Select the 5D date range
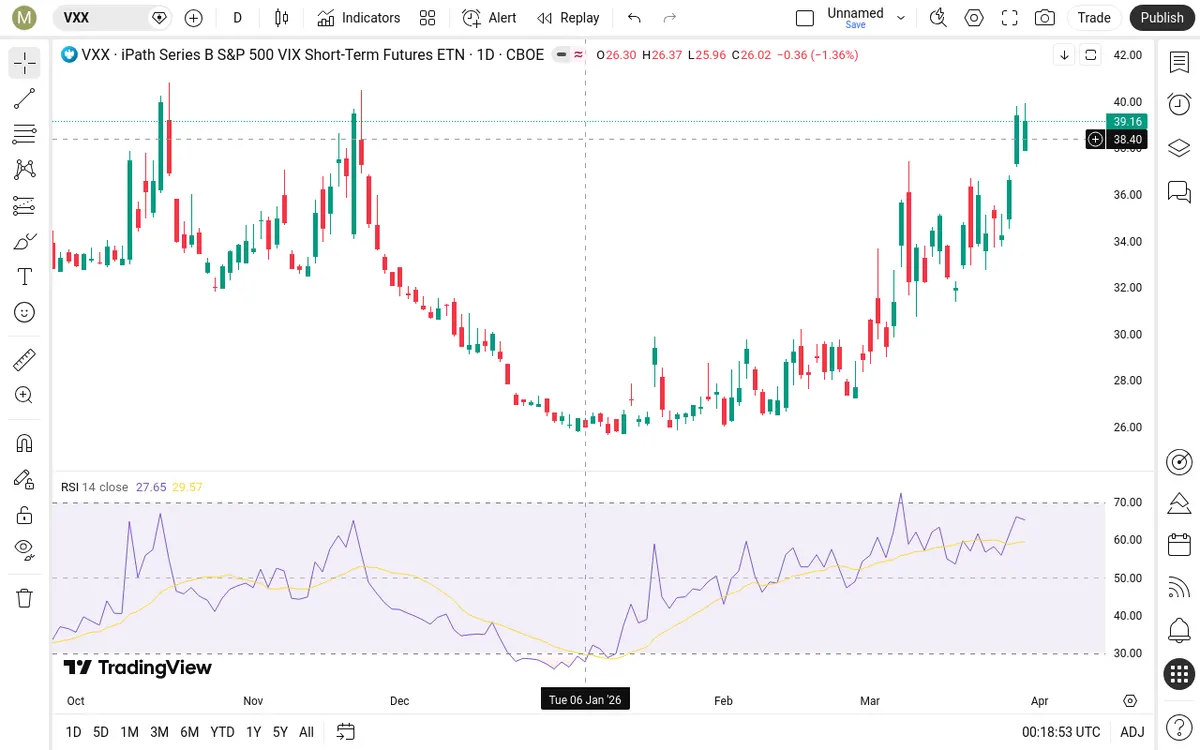This screenshot has height=750, width=1200. click(101, 732)
